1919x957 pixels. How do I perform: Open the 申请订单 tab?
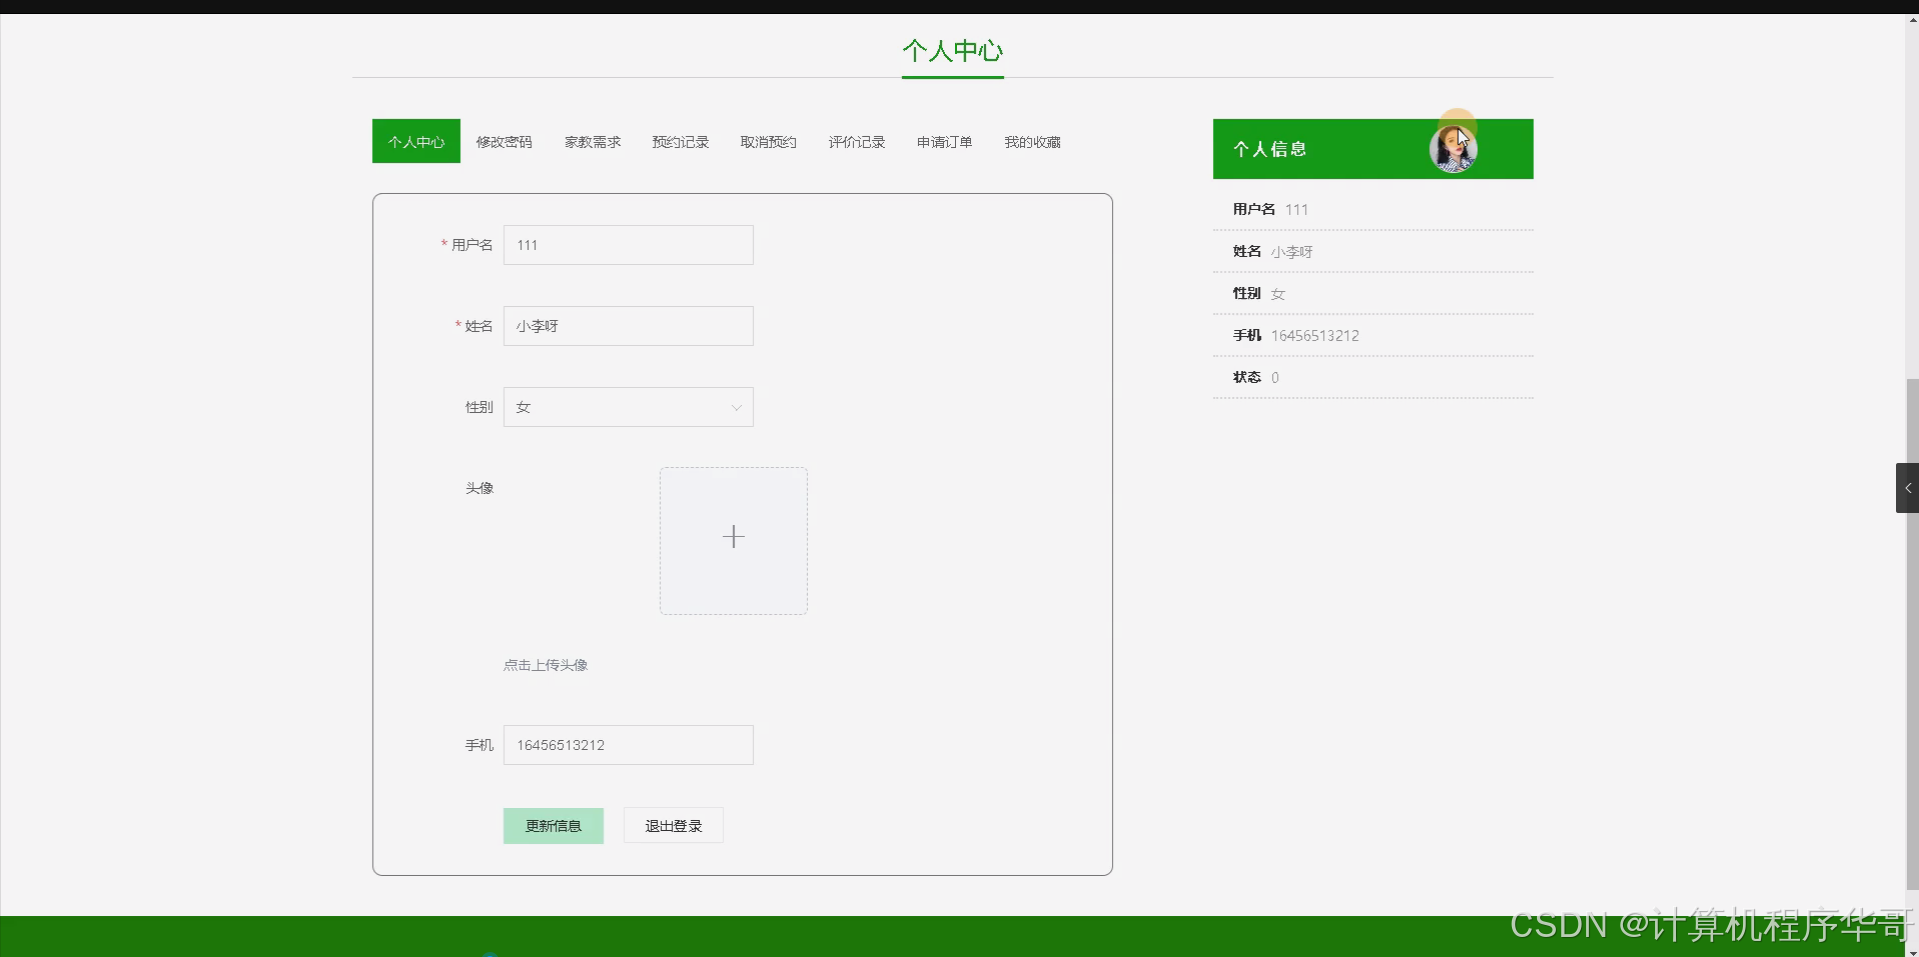943,141
